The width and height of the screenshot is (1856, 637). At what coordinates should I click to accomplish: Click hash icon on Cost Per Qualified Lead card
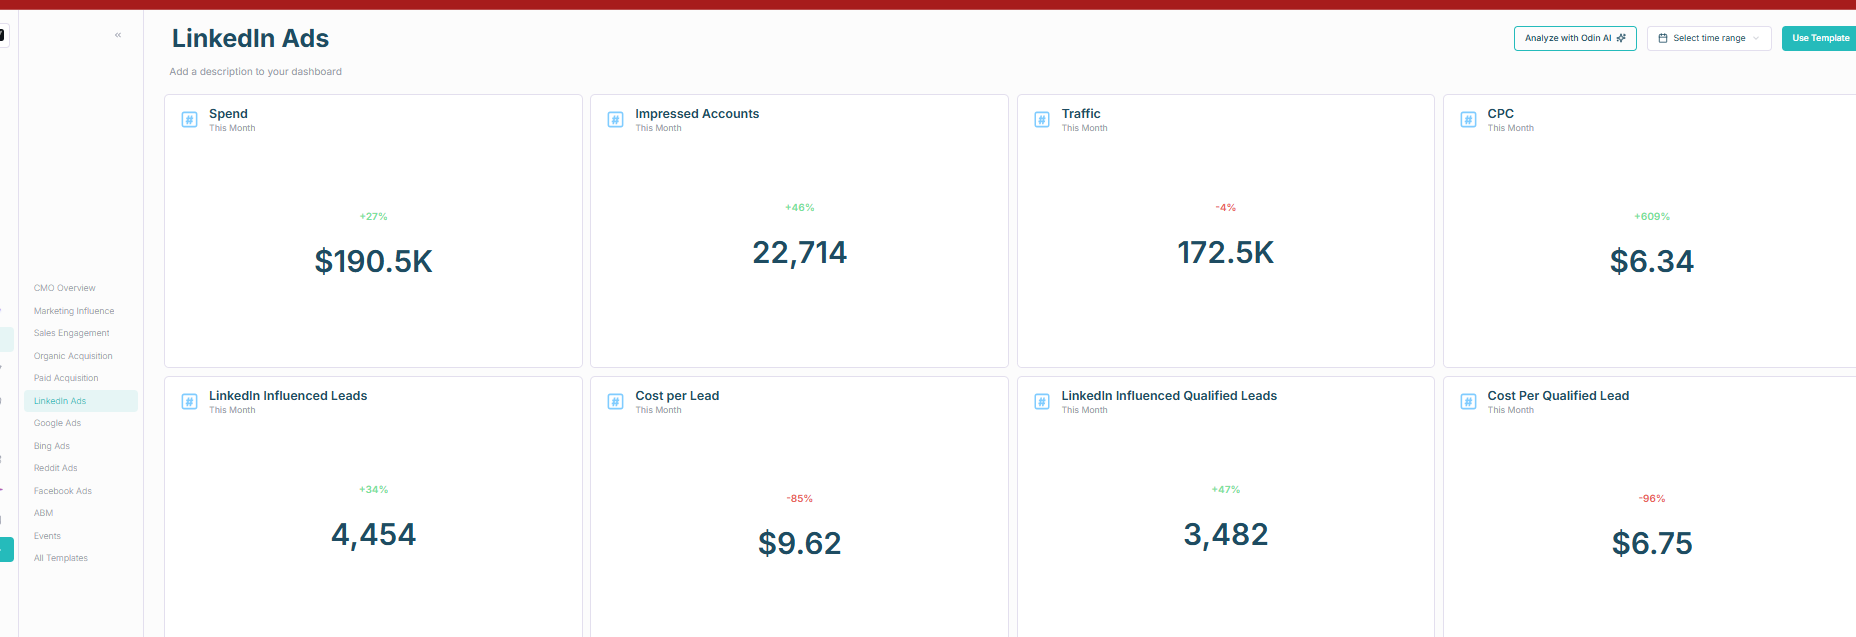(x=1468, y=402)
